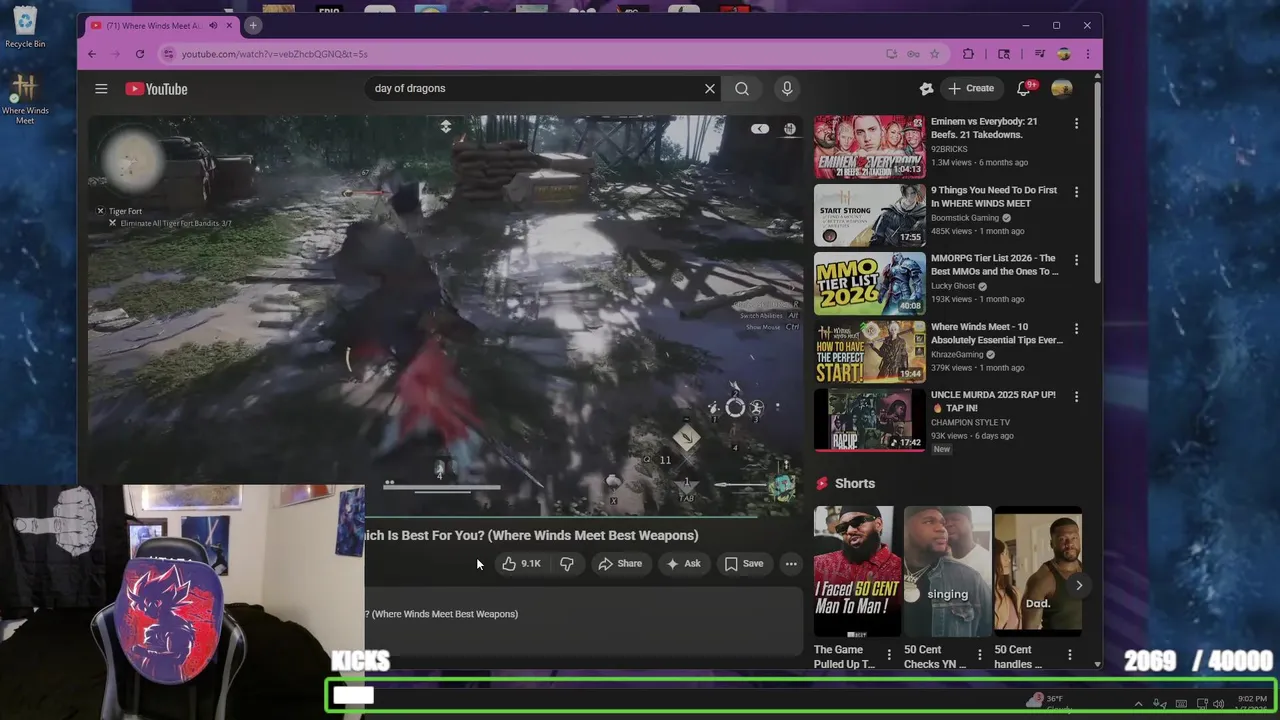Go back in Chrome
The width and height of the screenshot is (1280, 720).
coord(92,54)
